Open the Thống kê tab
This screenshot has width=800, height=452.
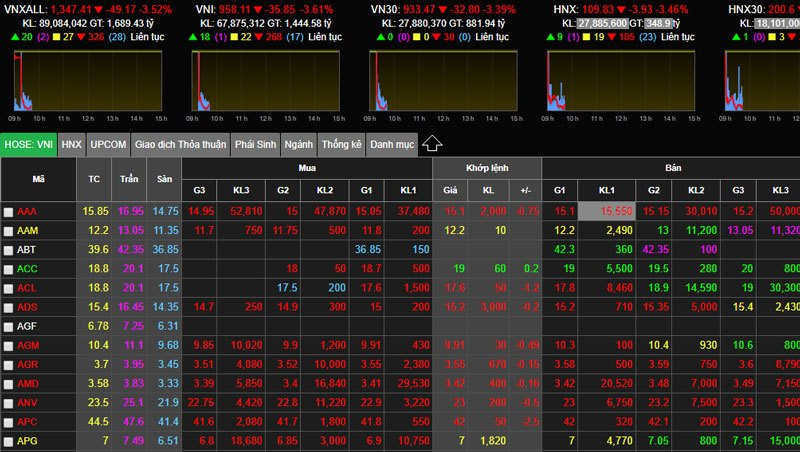pos(342,144)
